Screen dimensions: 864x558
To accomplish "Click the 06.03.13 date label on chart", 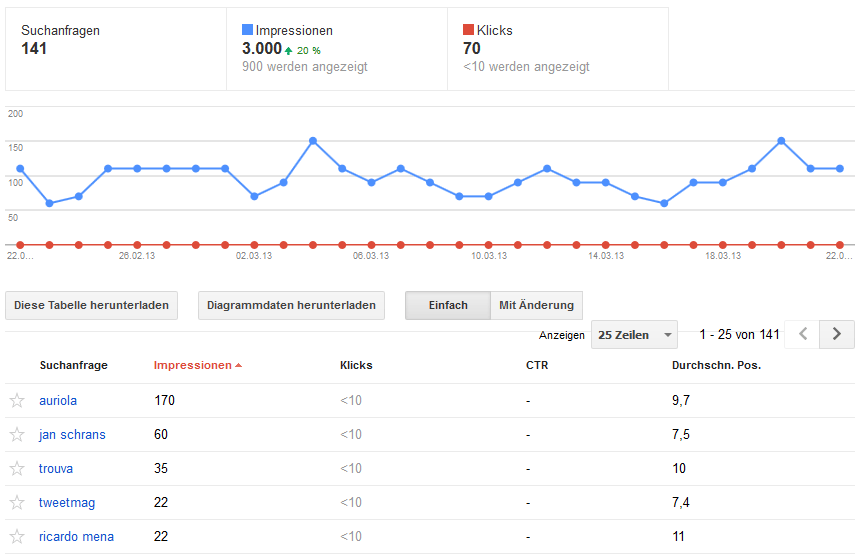I will coord(371,256).
